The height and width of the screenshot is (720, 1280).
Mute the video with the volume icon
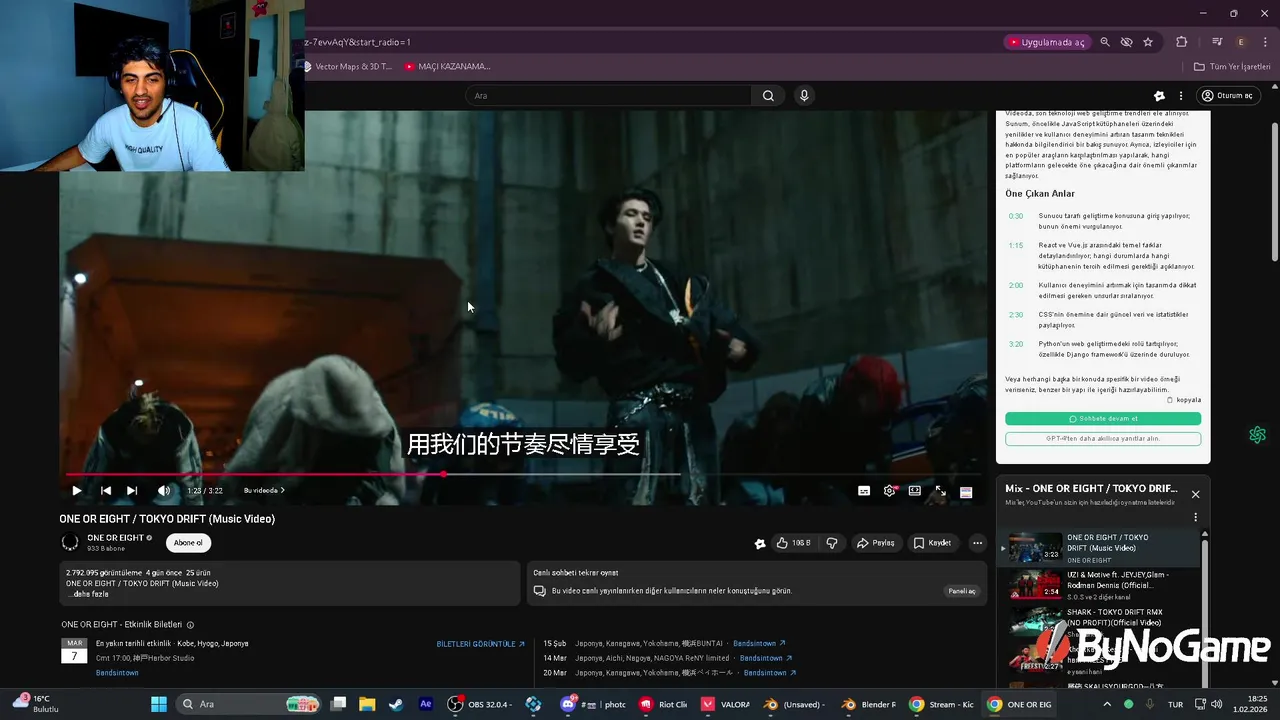point(164,491)
